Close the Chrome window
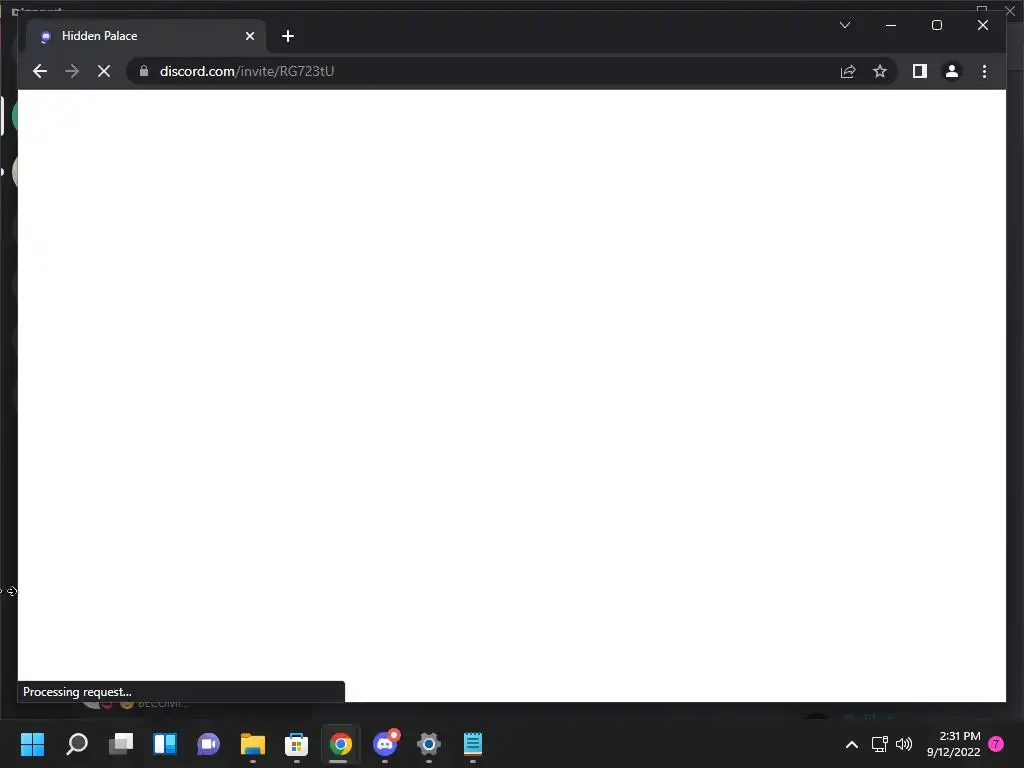1024x768 pixels. [982, 25]
